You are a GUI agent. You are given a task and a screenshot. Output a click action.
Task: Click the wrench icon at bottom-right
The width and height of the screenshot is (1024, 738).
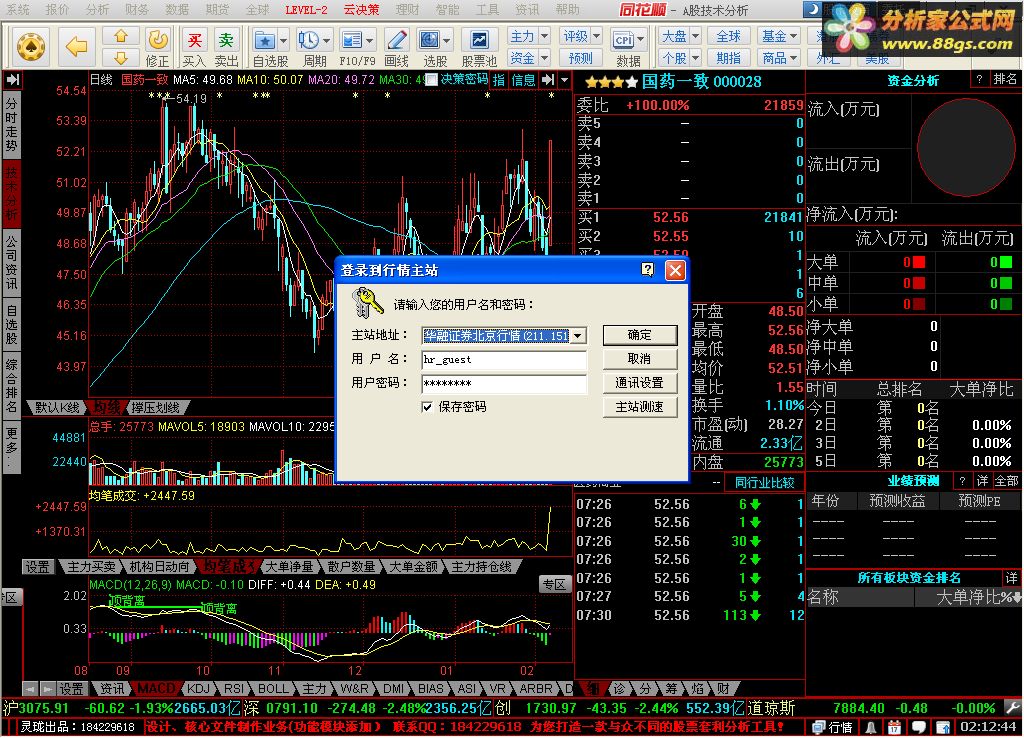click(1012, 708)
